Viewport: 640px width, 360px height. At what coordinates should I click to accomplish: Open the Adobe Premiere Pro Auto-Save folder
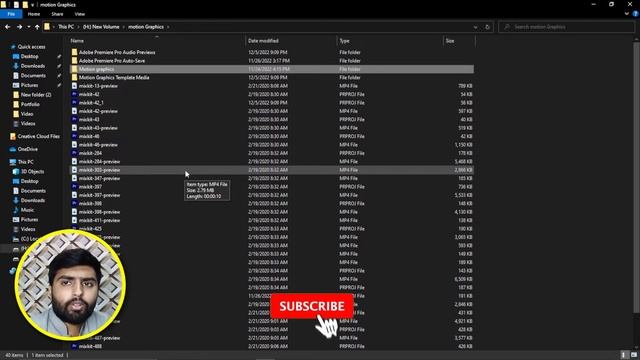pyautogui.click(x=111, y=60)
